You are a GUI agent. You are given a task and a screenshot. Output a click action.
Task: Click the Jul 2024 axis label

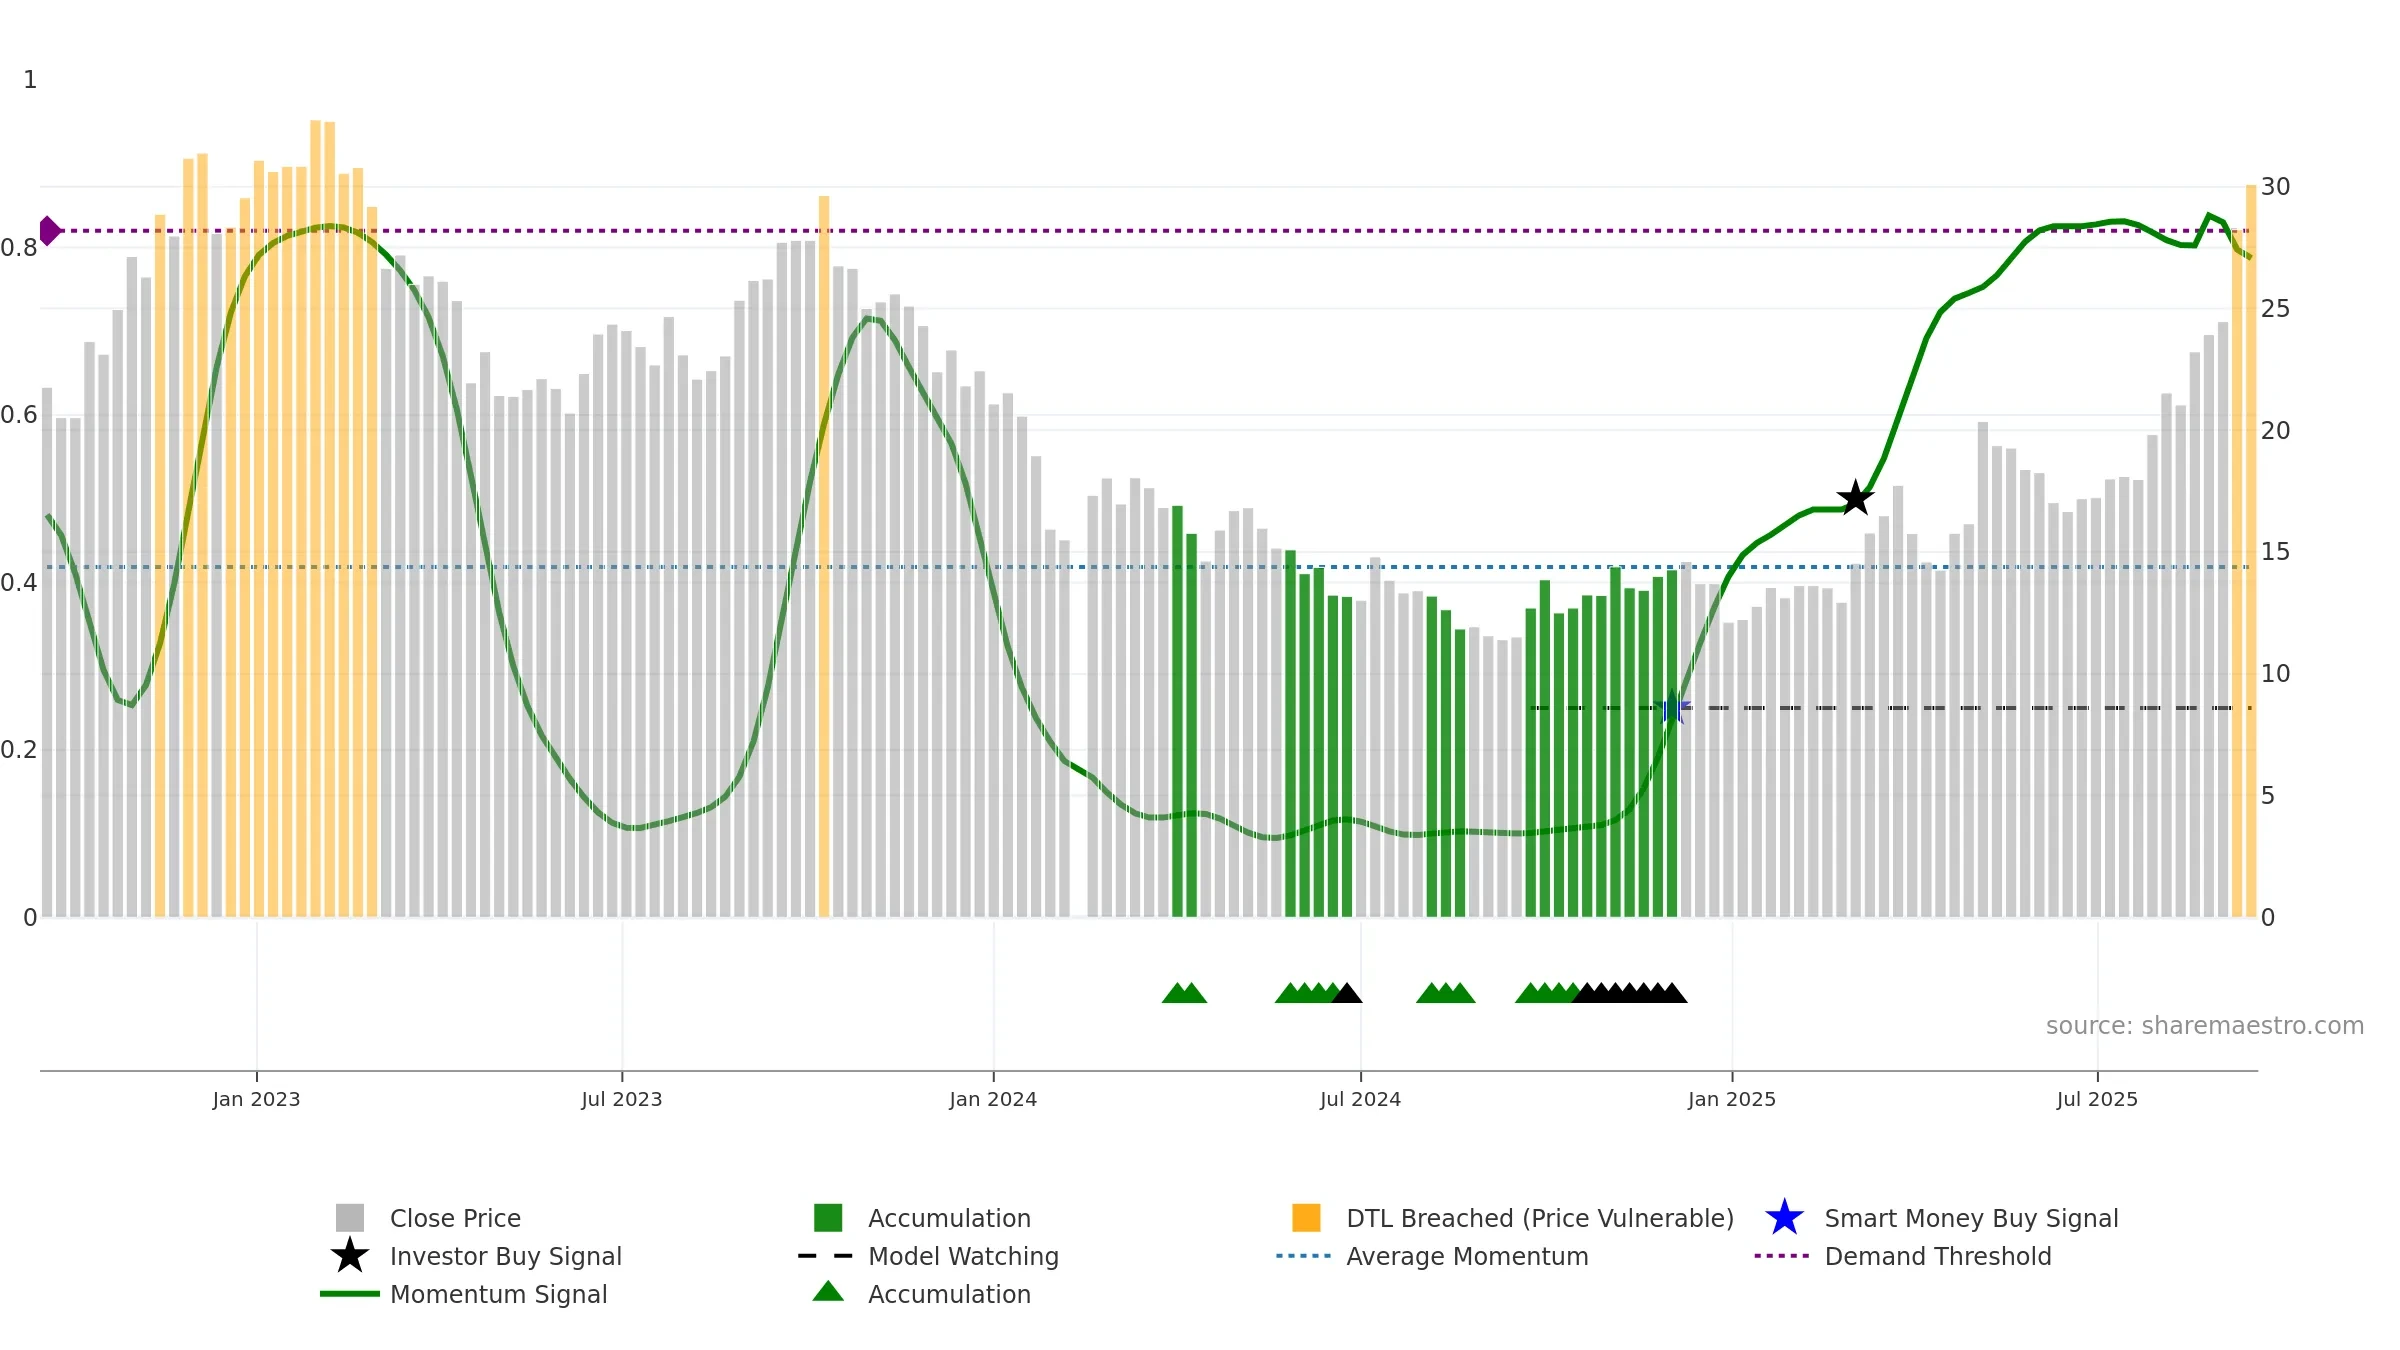(x=1360, y=1099)
